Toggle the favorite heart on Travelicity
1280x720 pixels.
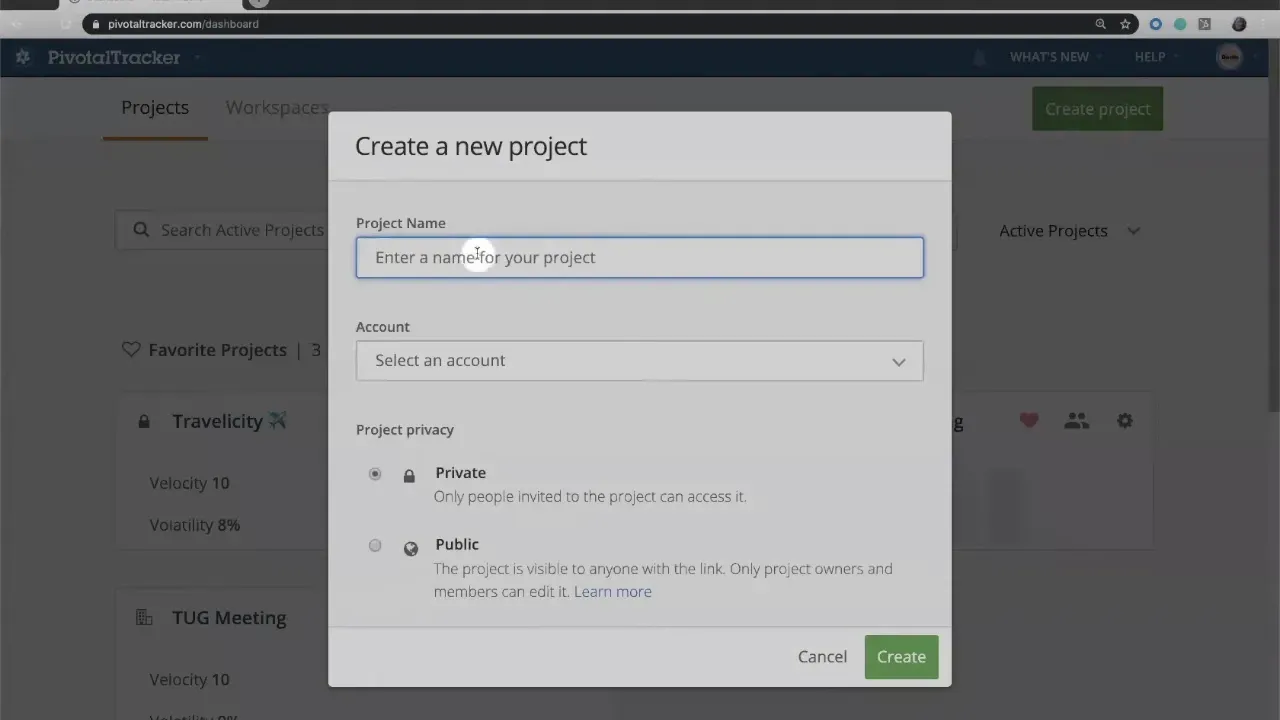click(x=1028, y=421)
